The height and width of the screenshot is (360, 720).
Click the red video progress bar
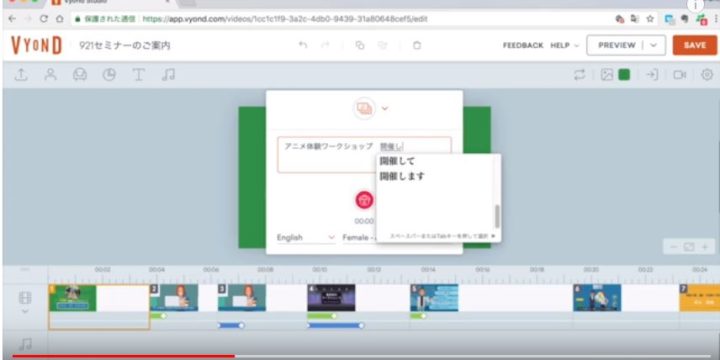[x=124, y=356]
